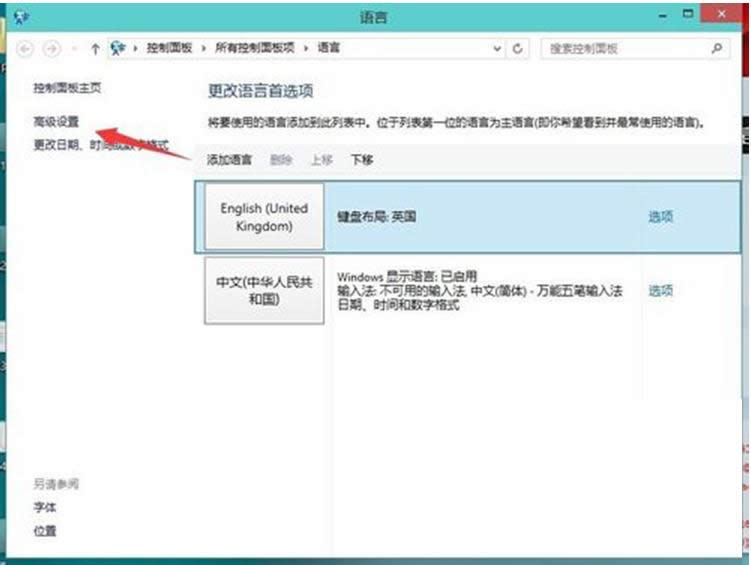Select English (United Kingdom) language tile

click(264, 217)
